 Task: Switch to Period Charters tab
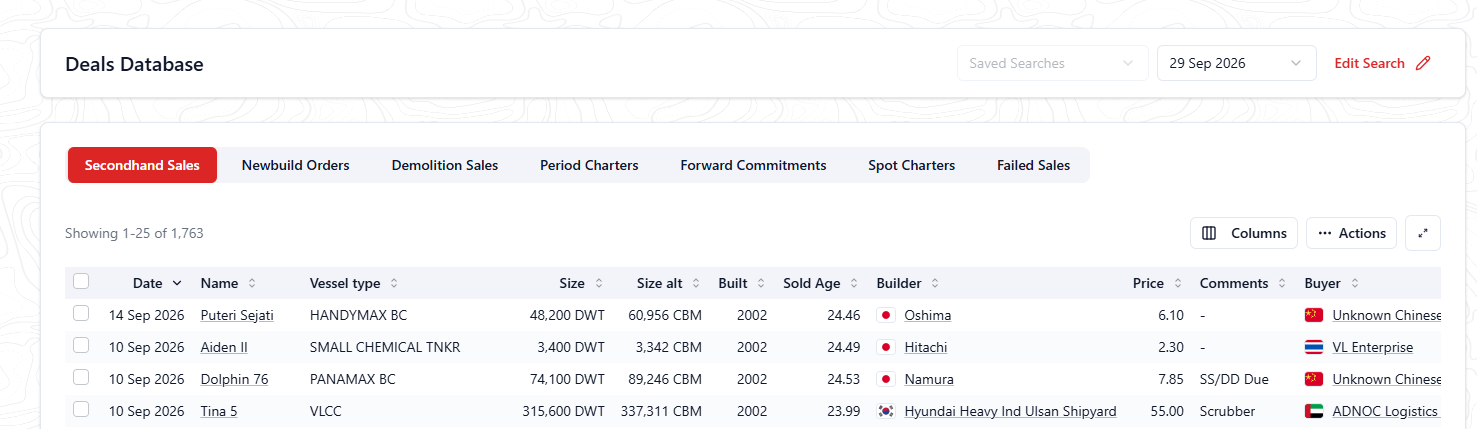pos(589,165)
